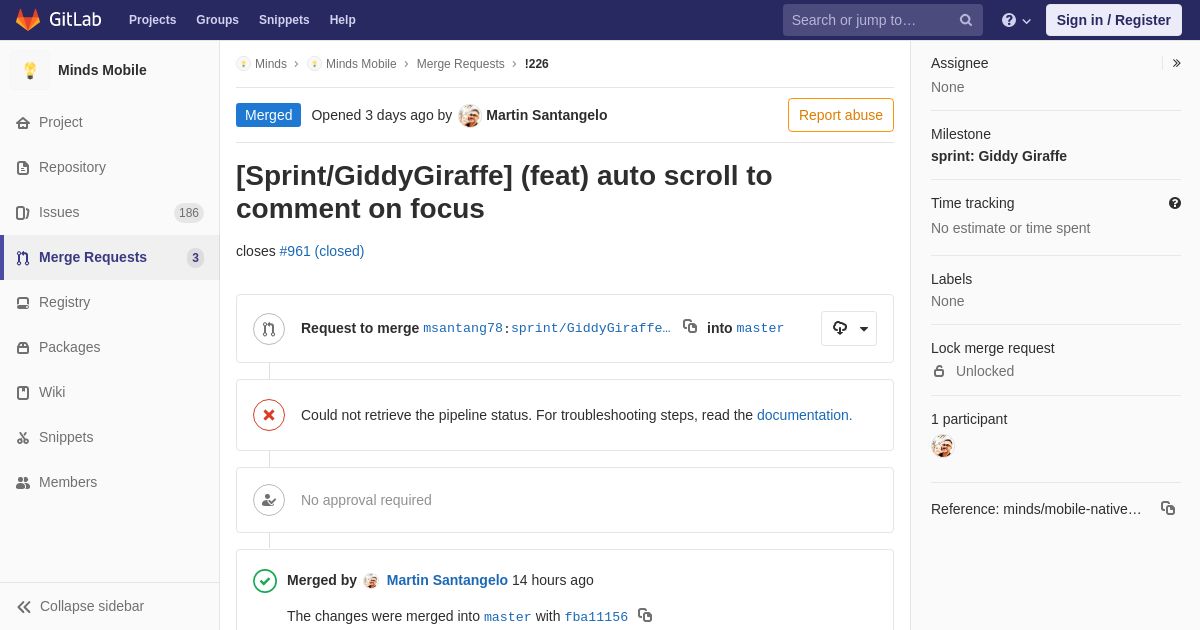Copy the merge request reference icon
This screenshot has height=630, width=1200.
click(1168, 508)
